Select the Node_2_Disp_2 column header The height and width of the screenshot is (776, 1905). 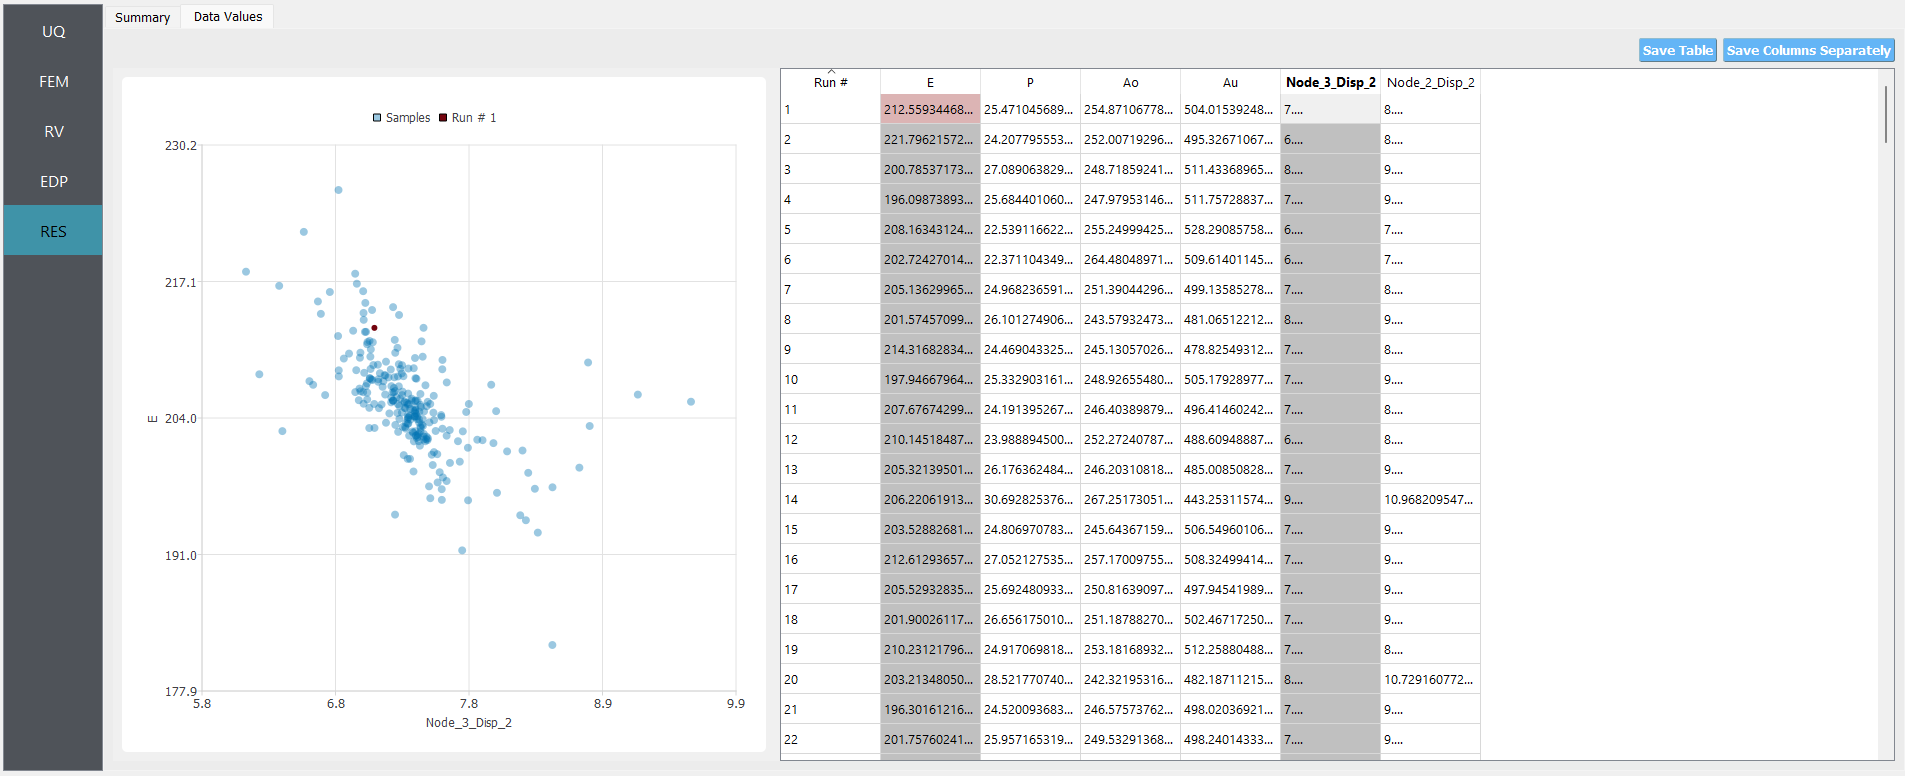pos(1430,82)
